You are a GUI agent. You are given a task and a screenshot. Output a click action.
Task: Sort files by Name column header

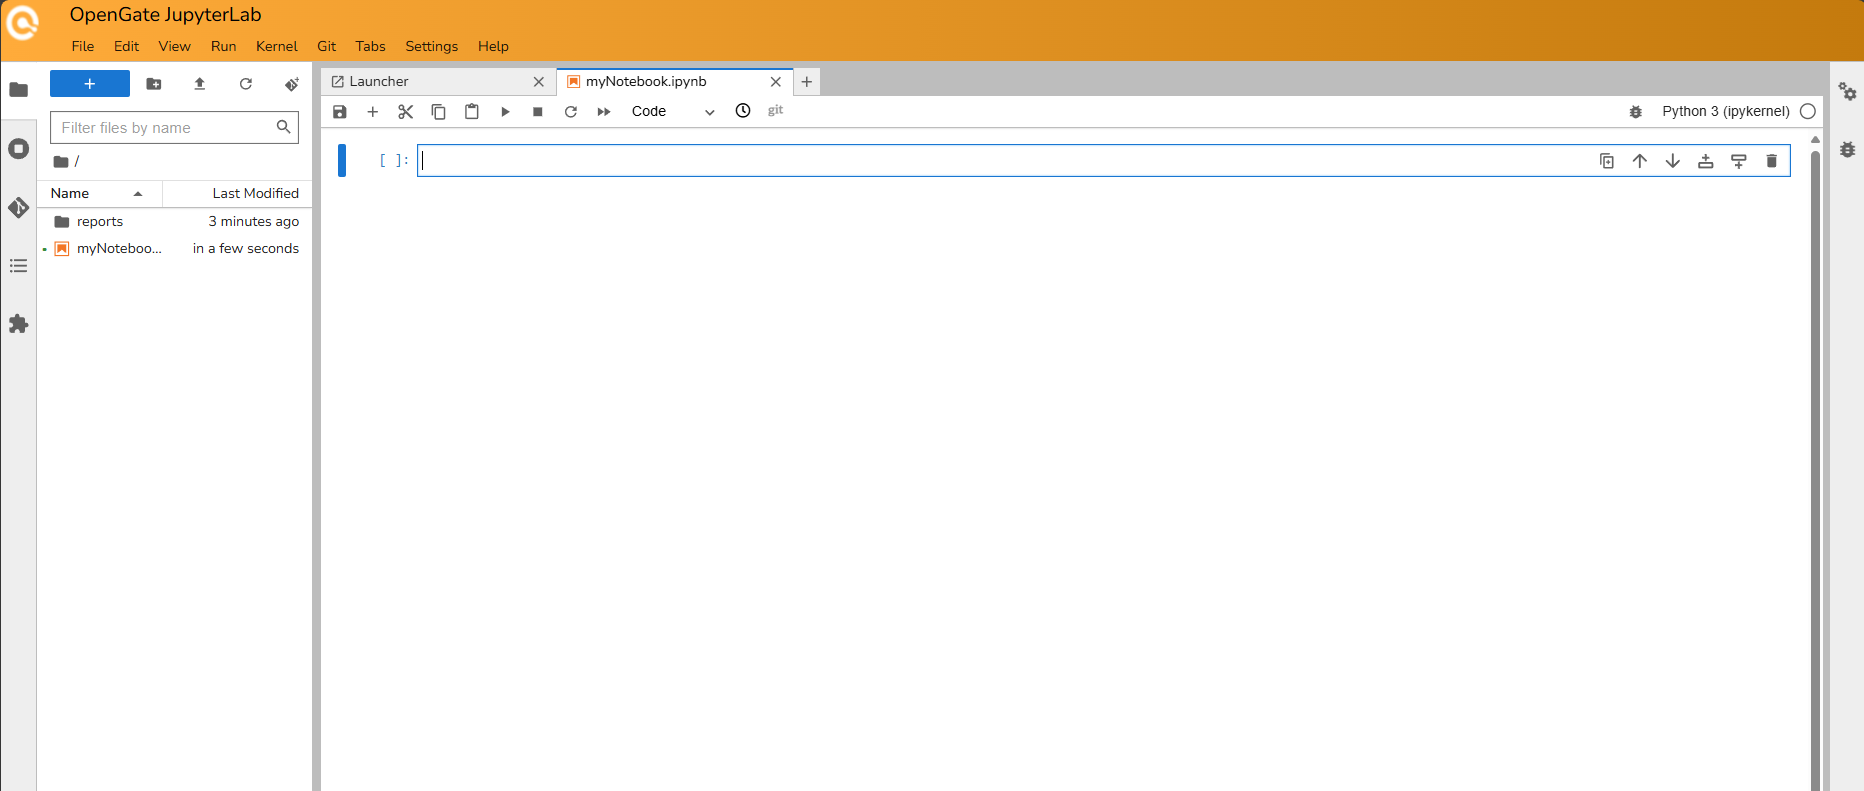click(x=71, y=193)
